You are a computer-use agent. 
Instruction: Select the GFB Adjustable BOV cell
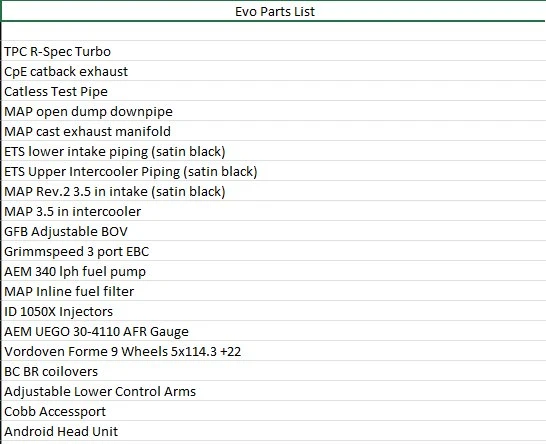pos(274,231)
